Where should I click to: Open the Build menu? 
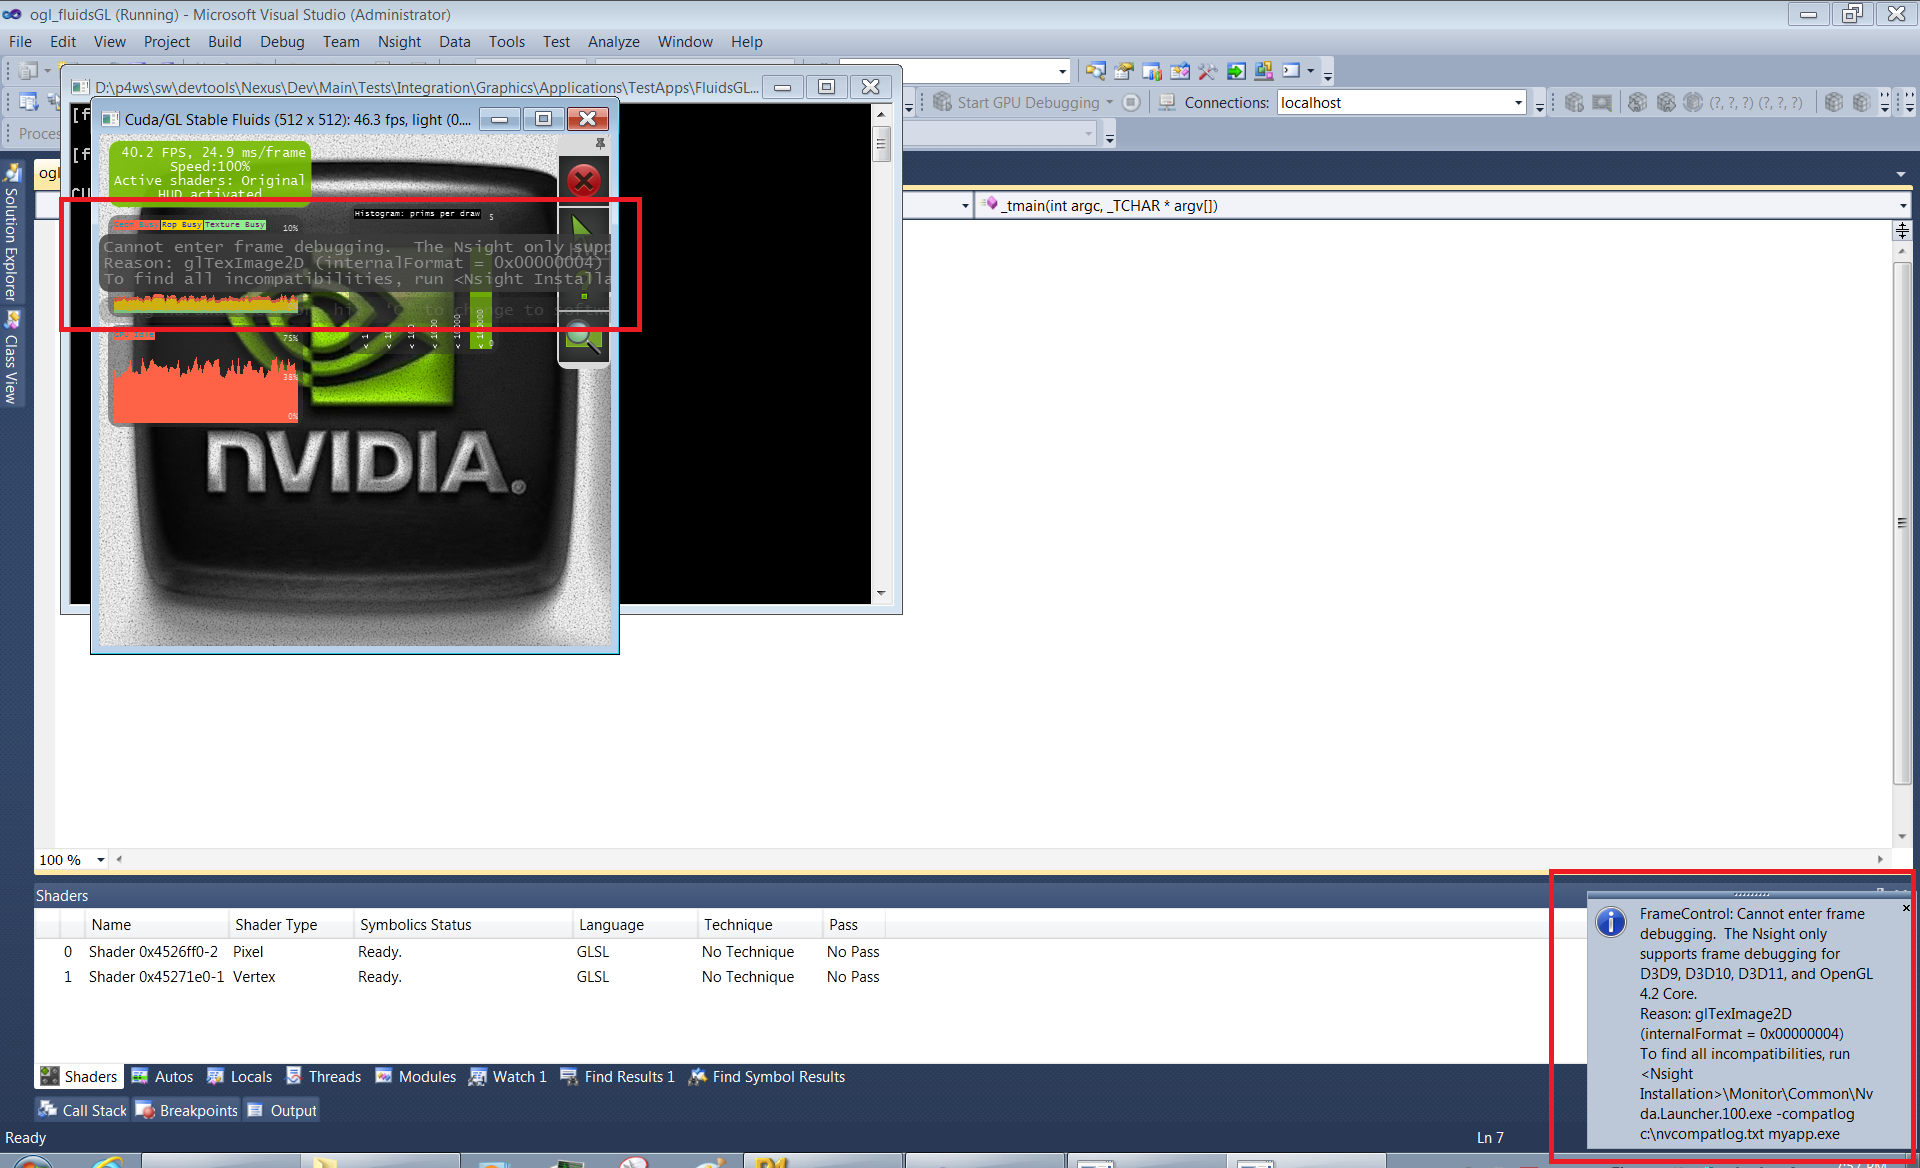coord(224,41)
